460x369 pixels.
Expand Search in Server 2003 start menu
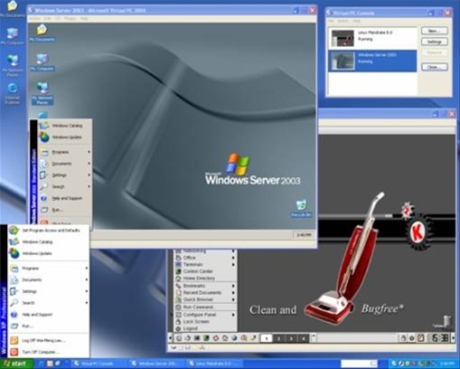coord(65,187)
